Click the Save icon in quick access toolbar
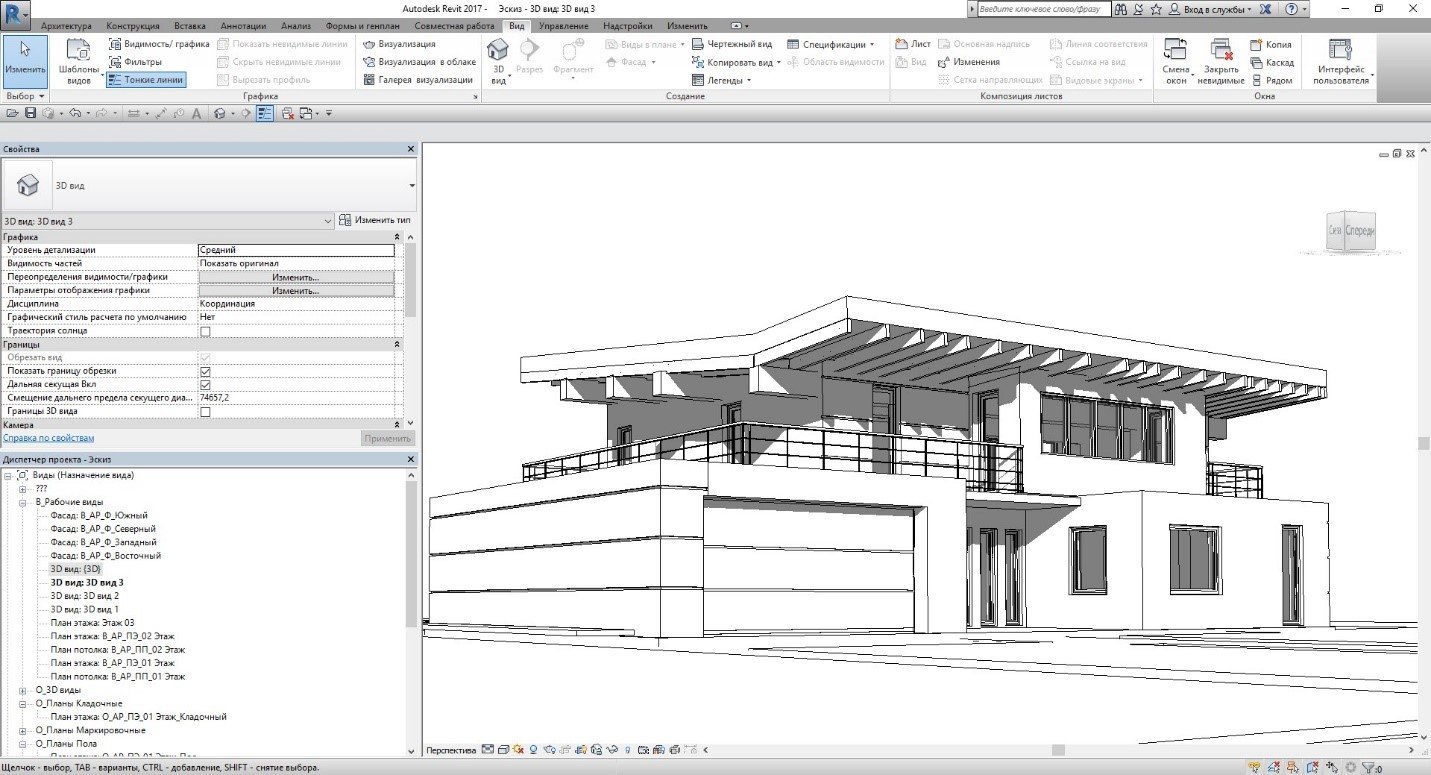This screenshot has width=1431, height=775. tap(31, 114)
